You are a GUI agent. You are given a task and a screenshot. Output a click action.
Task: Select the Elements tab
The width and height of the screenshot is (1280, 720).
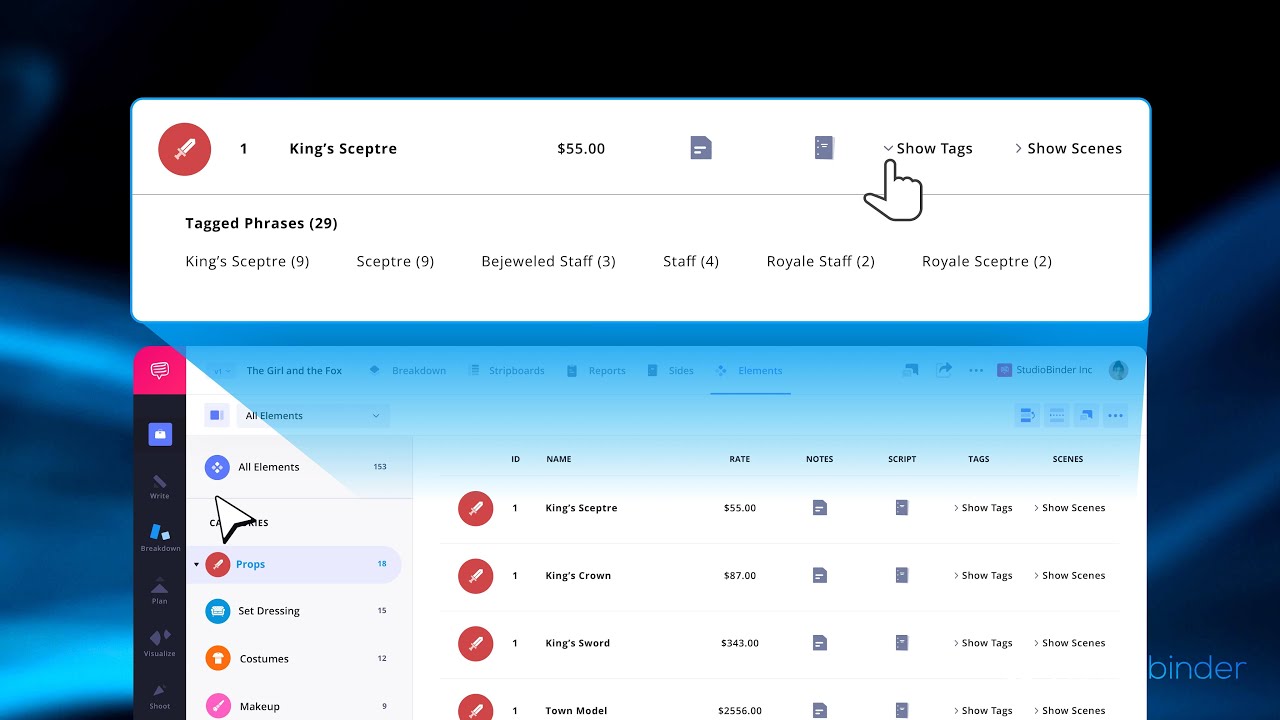click(x=750, y=370)
